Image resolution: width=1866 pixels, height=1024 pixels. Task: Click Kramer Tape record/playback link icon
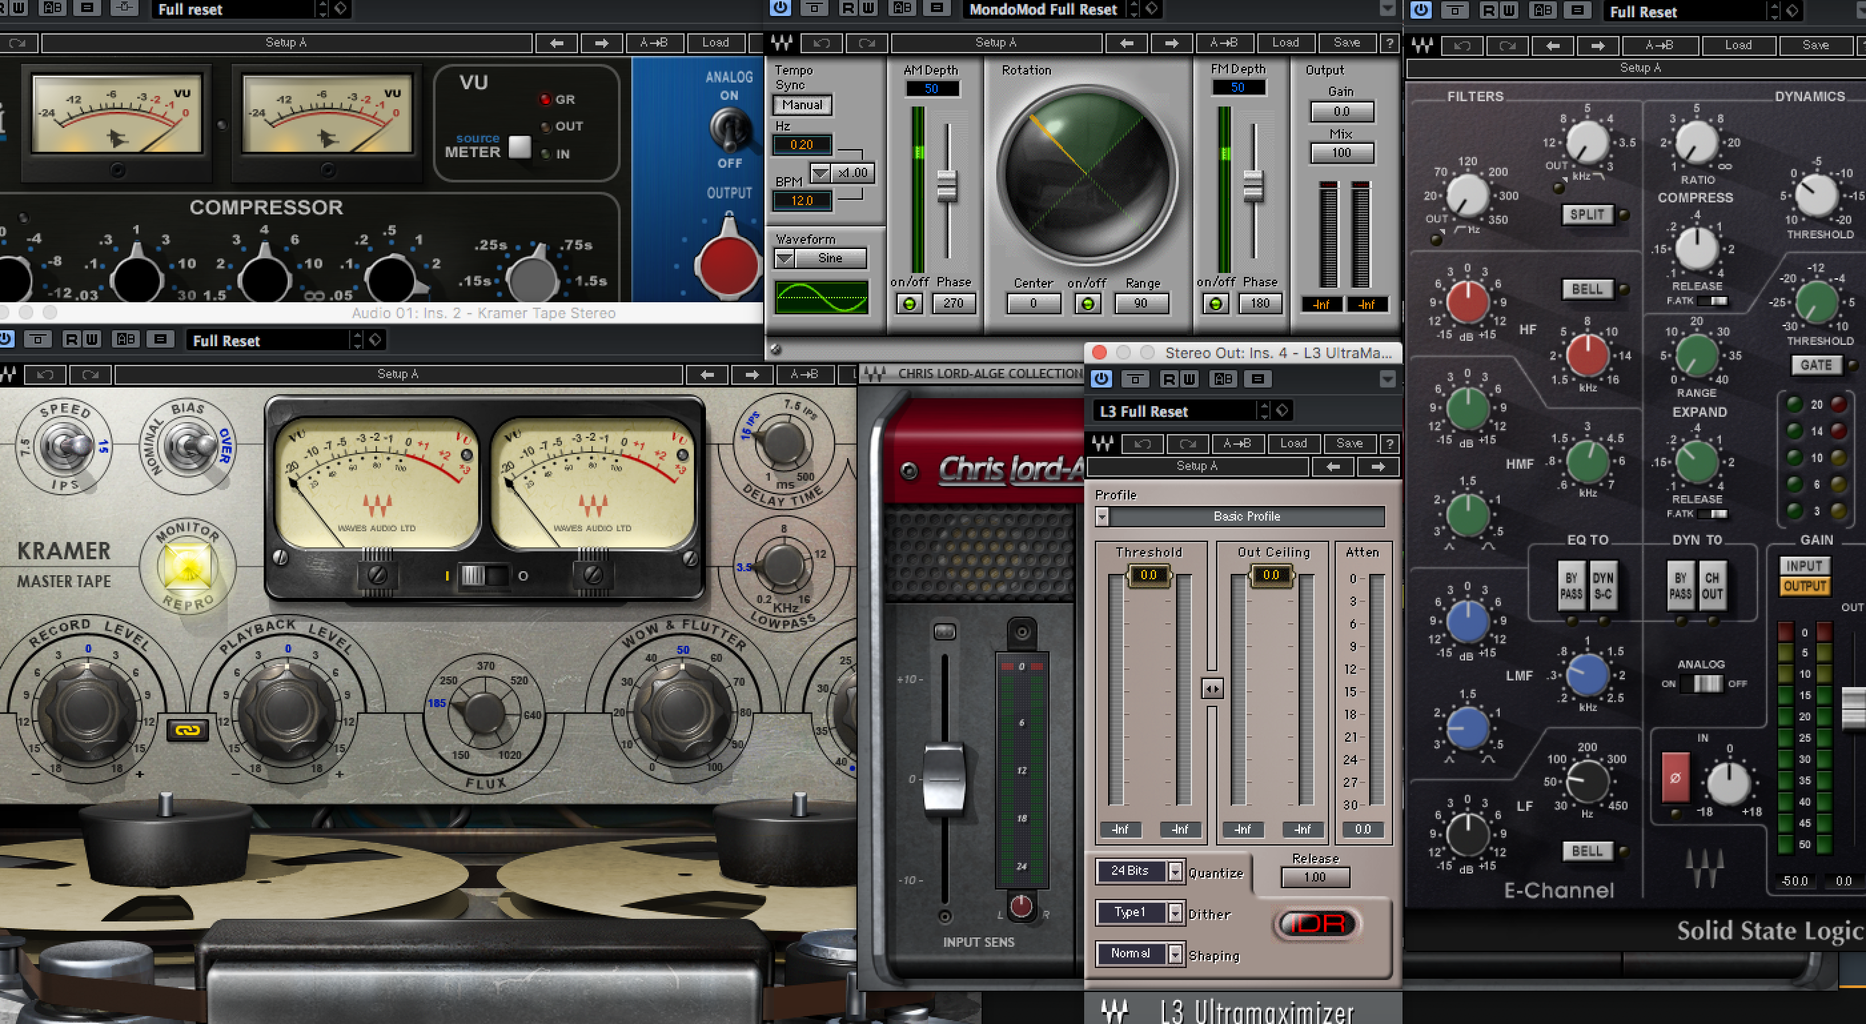click(187, 730)
